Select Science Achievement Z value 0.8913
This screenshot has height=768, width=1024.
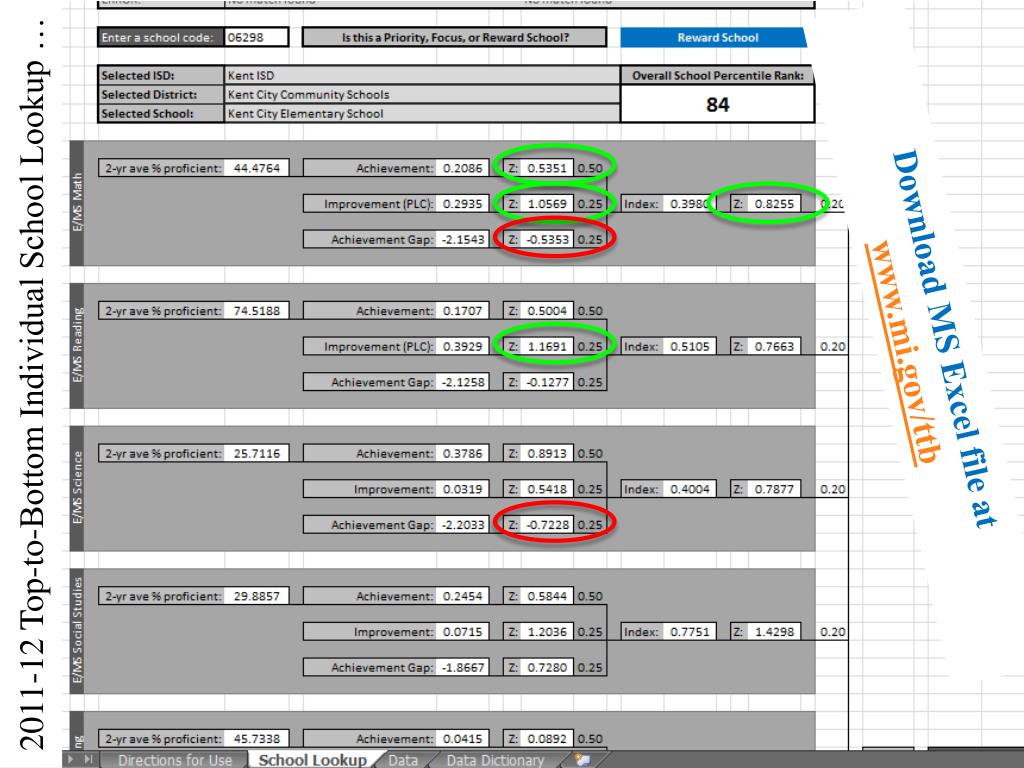tap(547, 453)
